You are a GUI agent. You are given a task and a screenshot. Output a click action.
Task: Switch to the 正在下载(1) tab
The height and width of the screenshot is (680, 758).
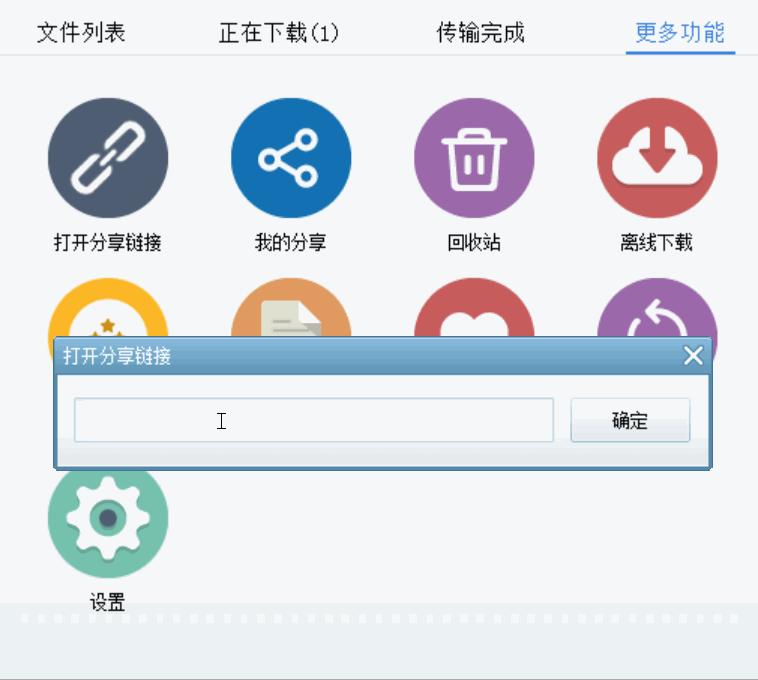coord(279,33)
